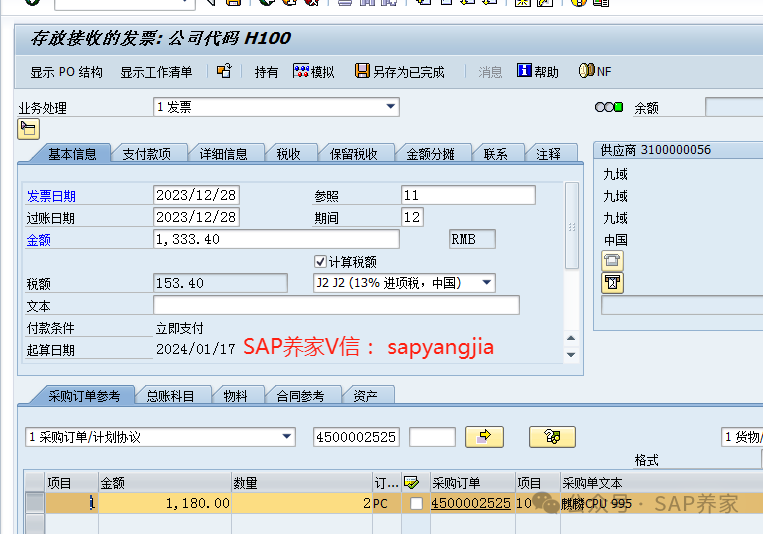Click the amount cell 1,180.00
Screen dimensions: 763x534
click(165, 503)
